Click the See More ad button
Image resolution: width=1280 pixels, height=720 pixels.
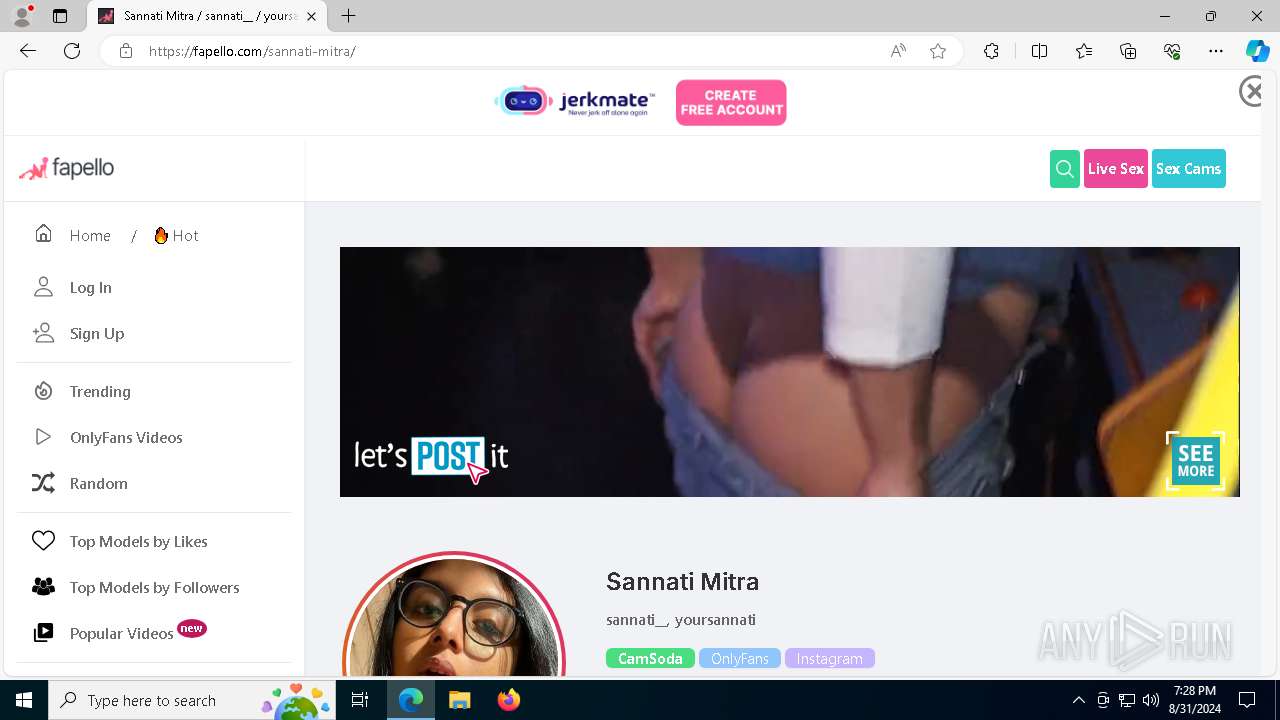(1195, 462)
